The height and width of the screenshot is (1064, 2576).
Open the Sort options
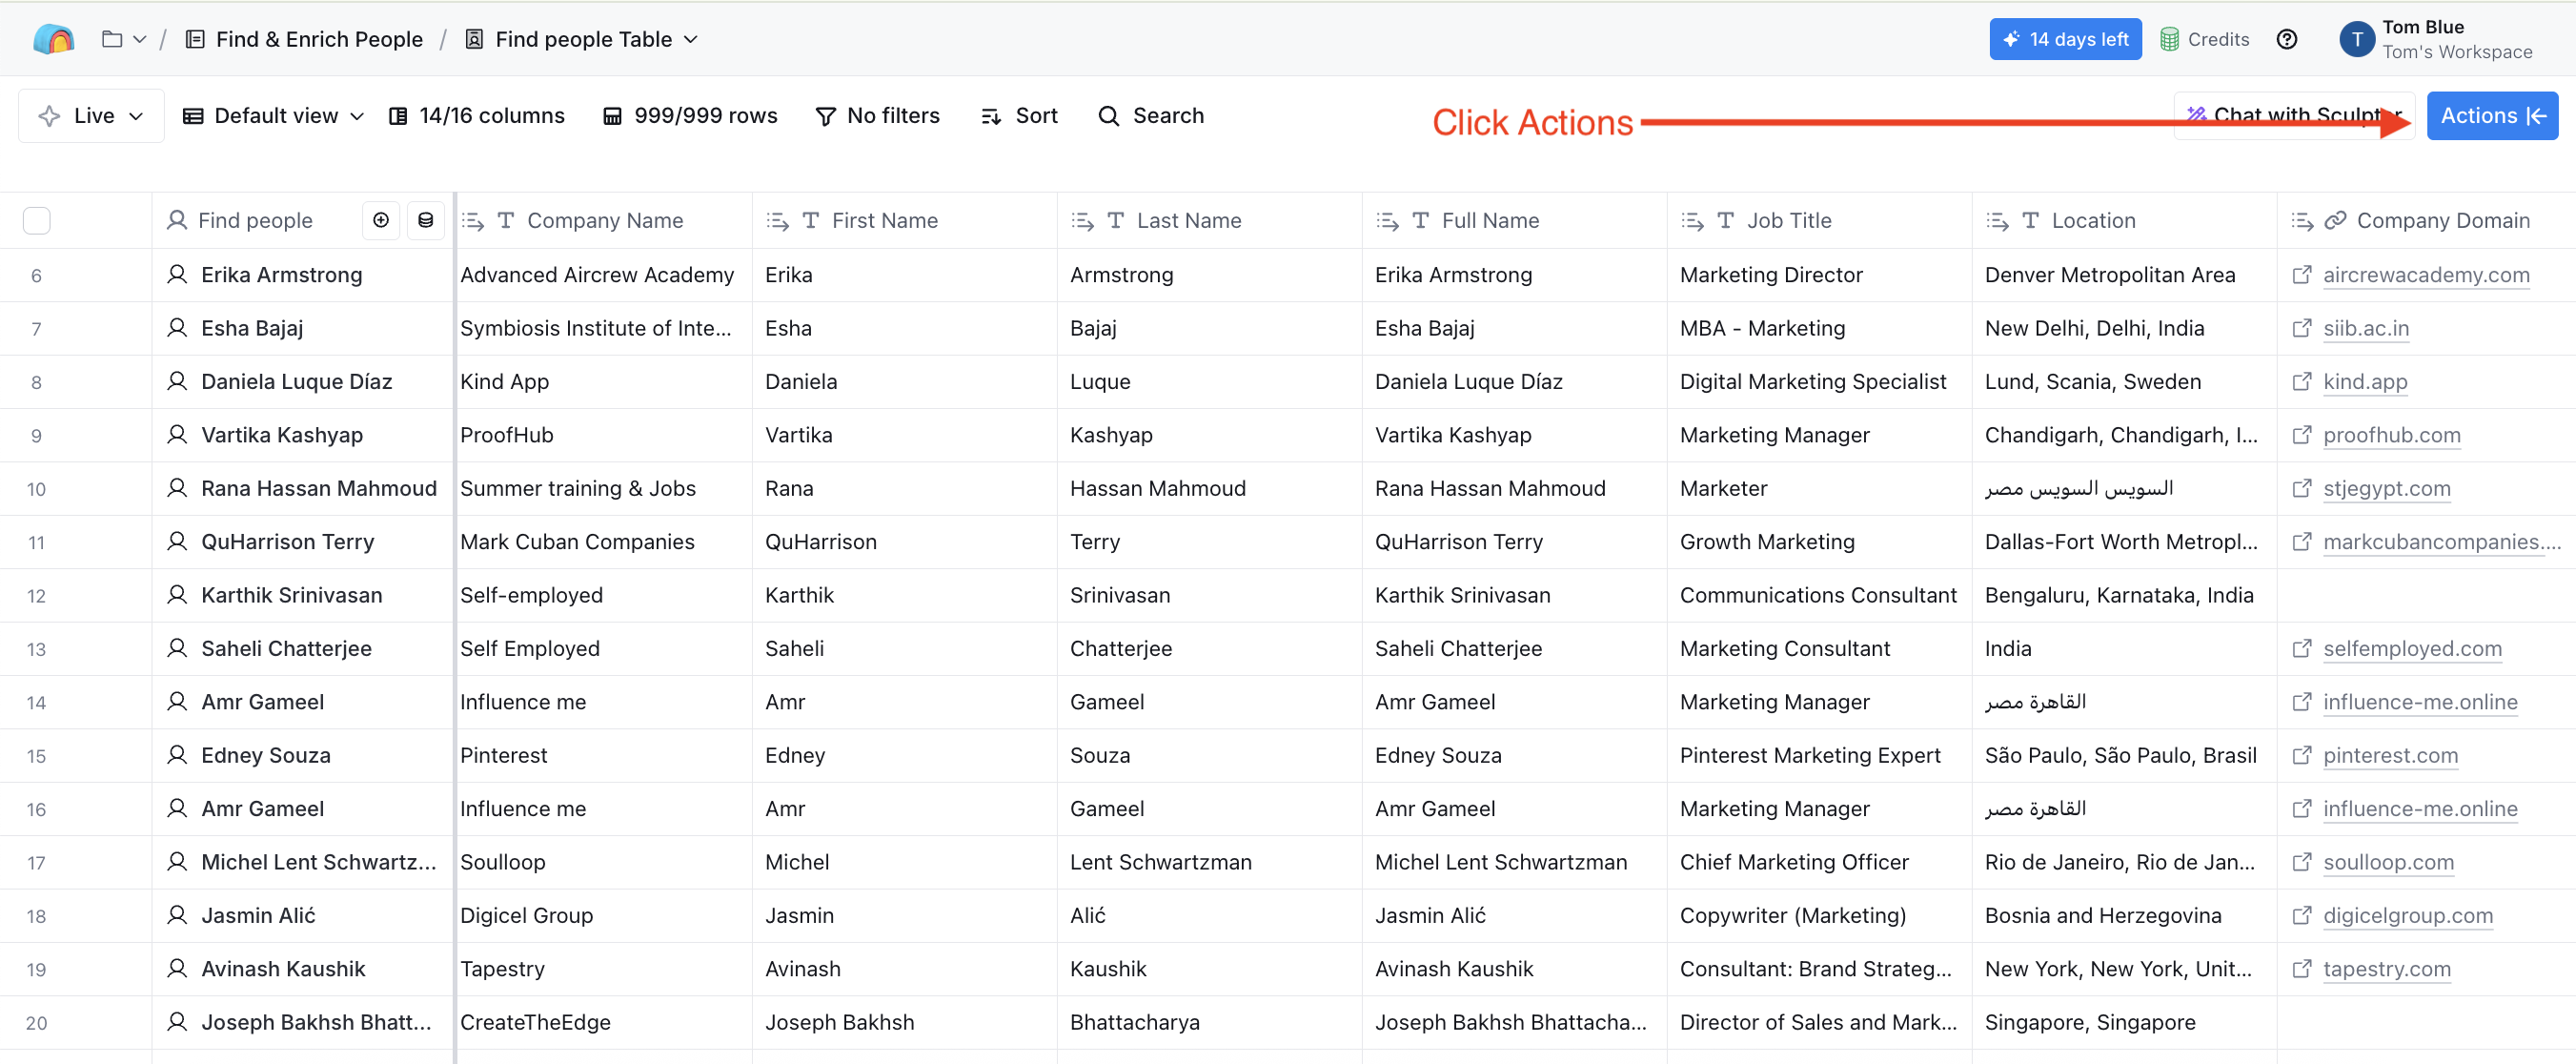tap(1019, 116)
